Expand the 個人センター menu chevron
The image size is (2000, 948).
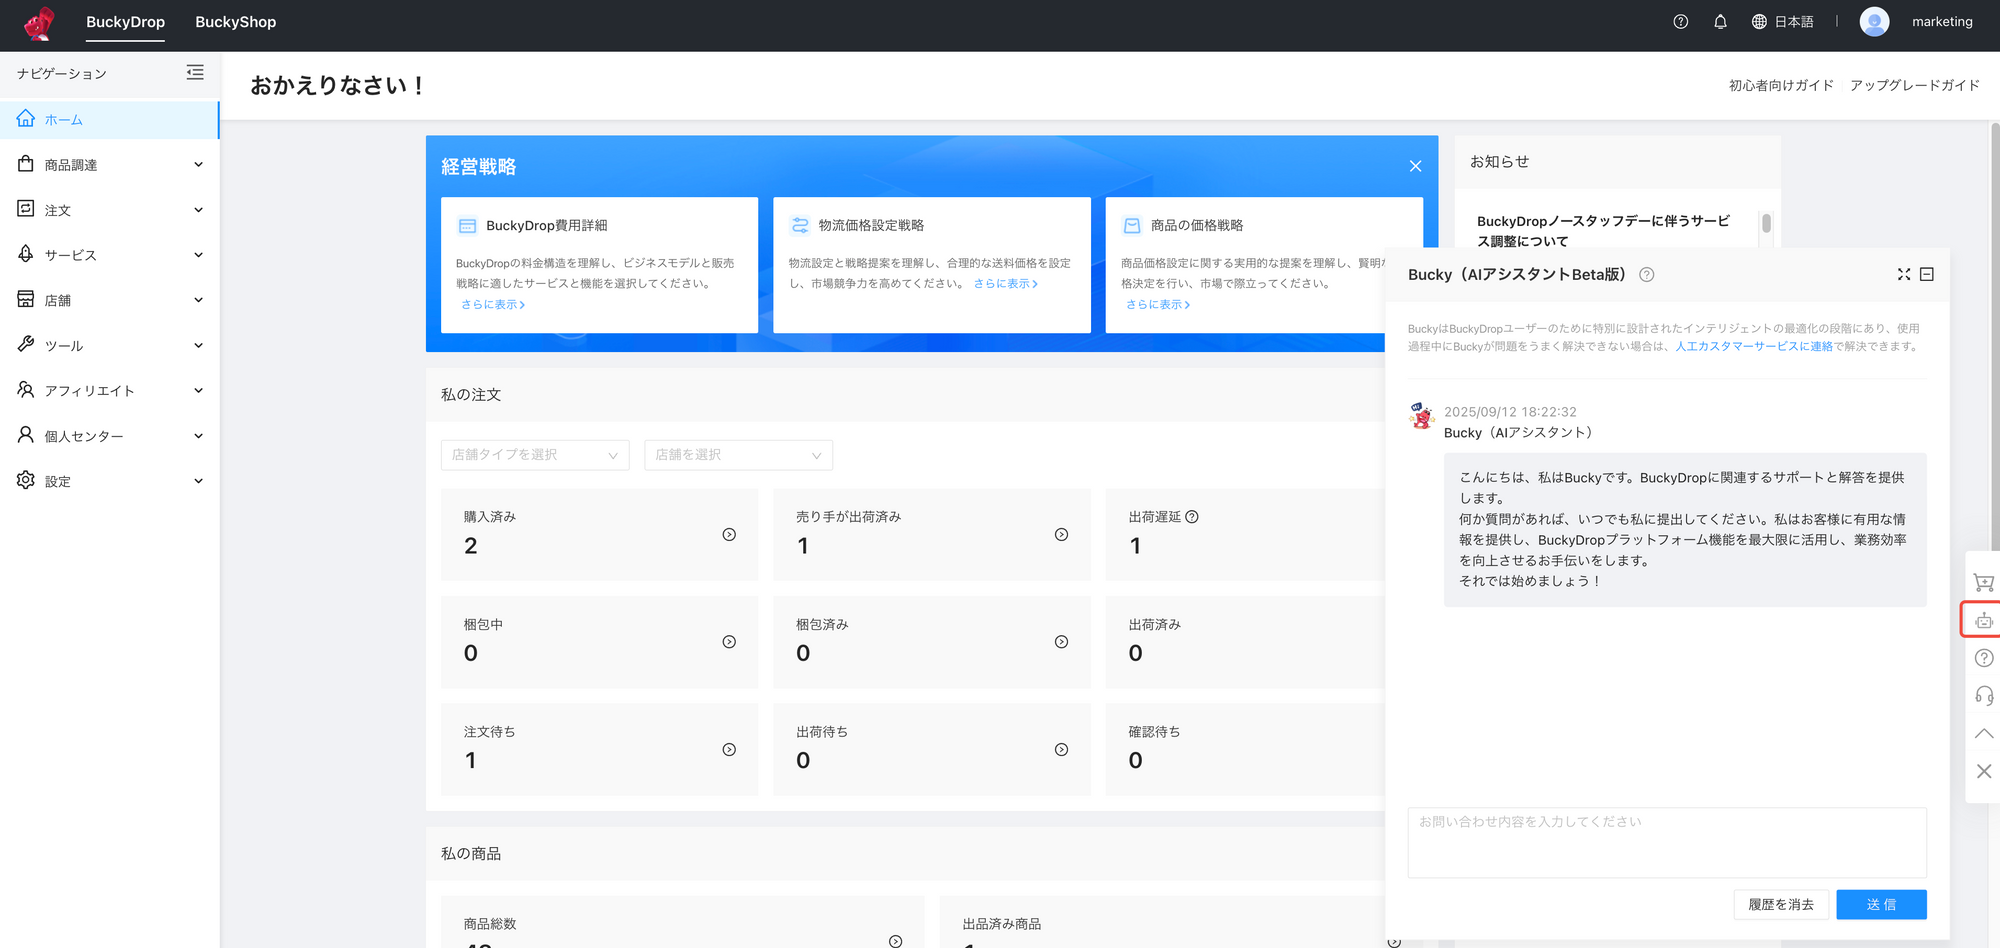[198, 435]
